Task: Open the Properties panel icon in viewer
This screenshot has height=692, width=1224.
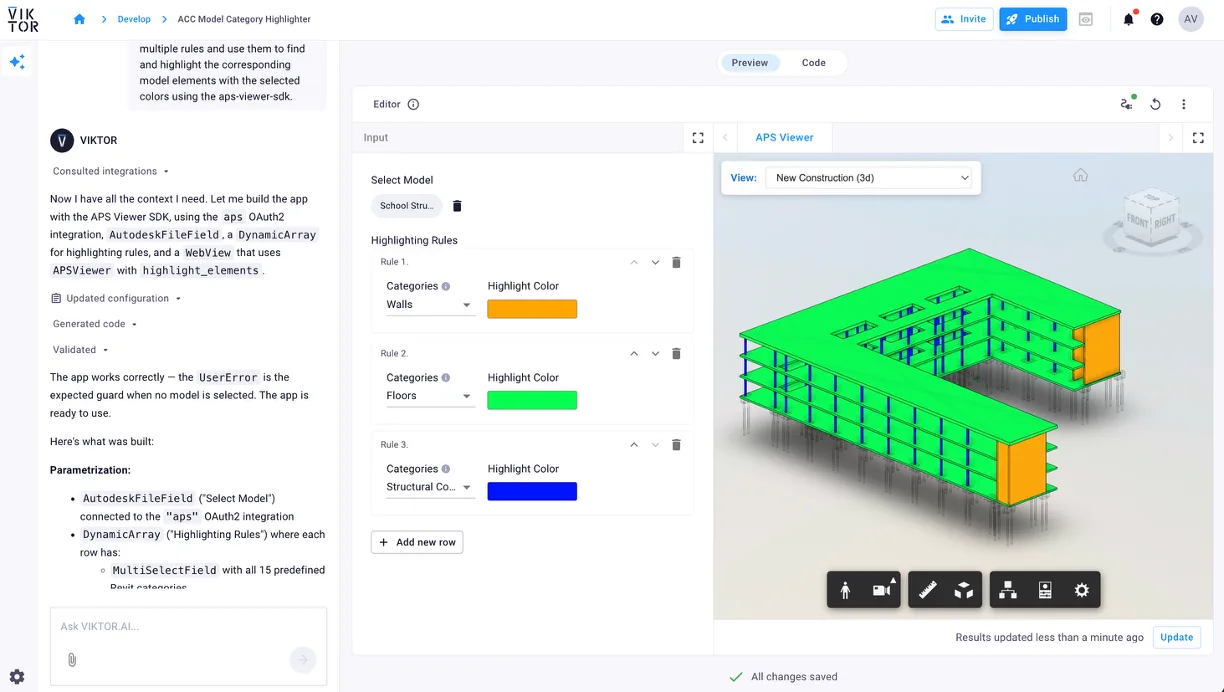Action: pos(1045,591)
